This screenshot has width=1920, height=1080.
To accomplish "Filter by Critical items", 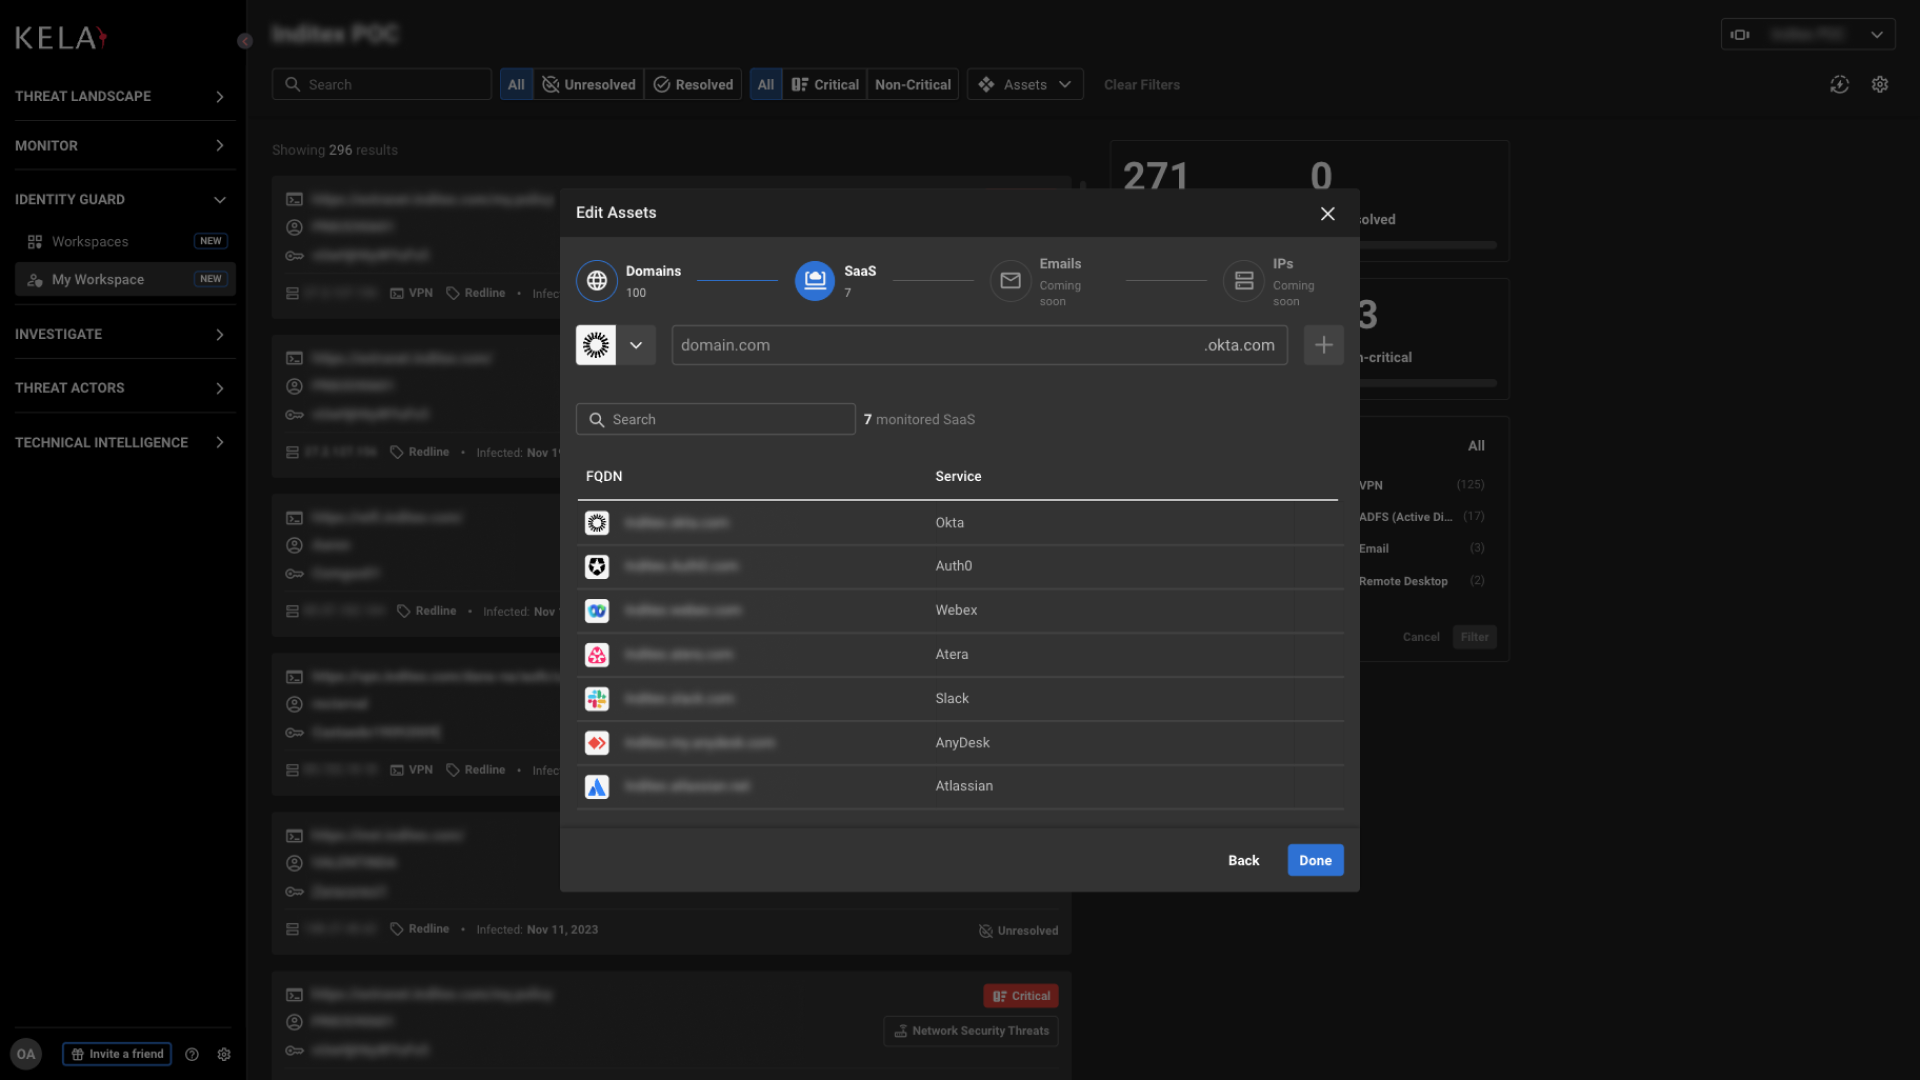I will pos(825,85).
